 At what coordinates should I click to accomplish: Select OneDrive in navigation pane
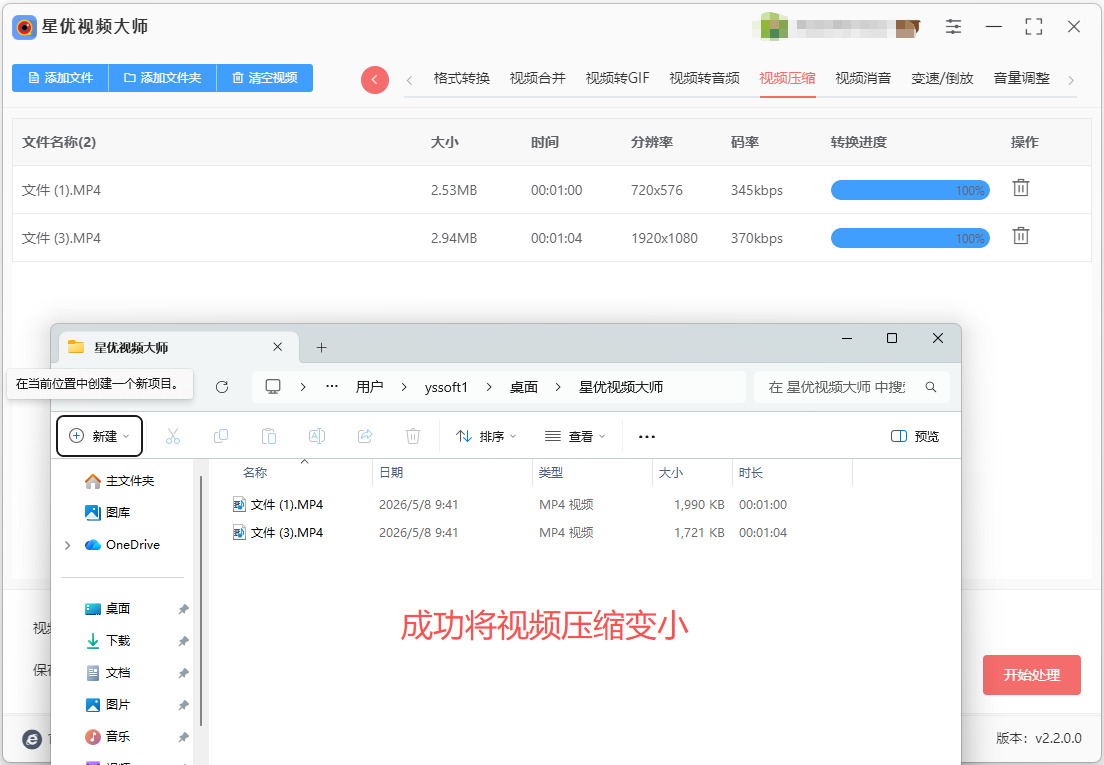(x=123, y=545)
